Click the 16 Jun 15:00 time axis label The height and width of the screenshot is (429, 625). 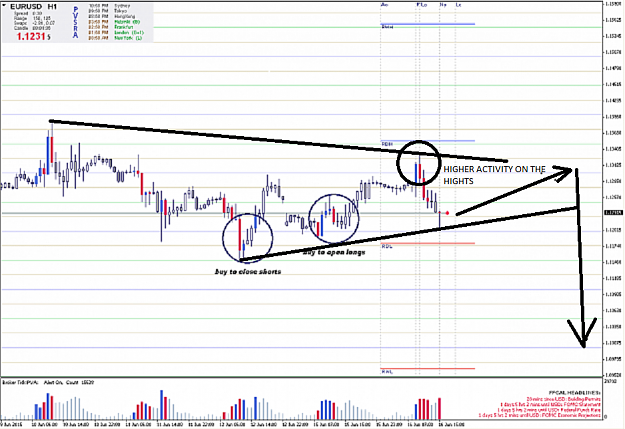(450, 424)
